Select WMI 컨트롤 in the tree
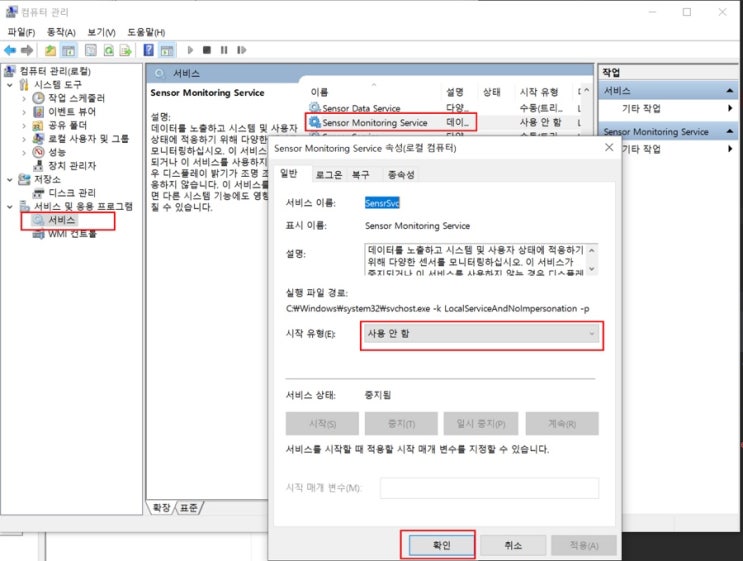This screenshot has height=561, width=743. click(72, 234)
